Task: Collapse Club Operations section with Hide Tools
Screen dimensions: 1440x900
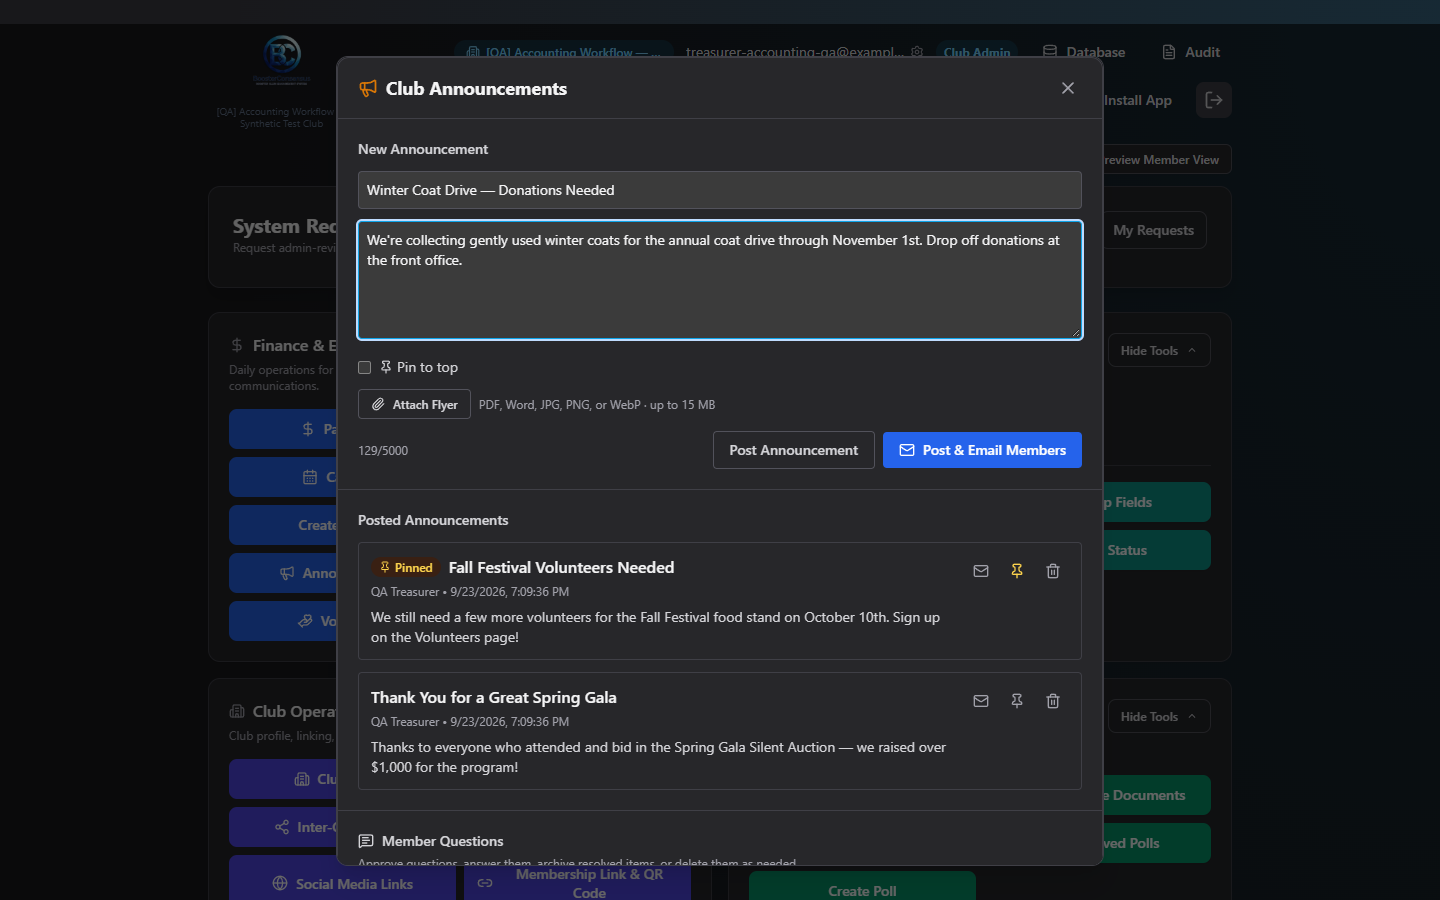Action: tap(1159, 717)
